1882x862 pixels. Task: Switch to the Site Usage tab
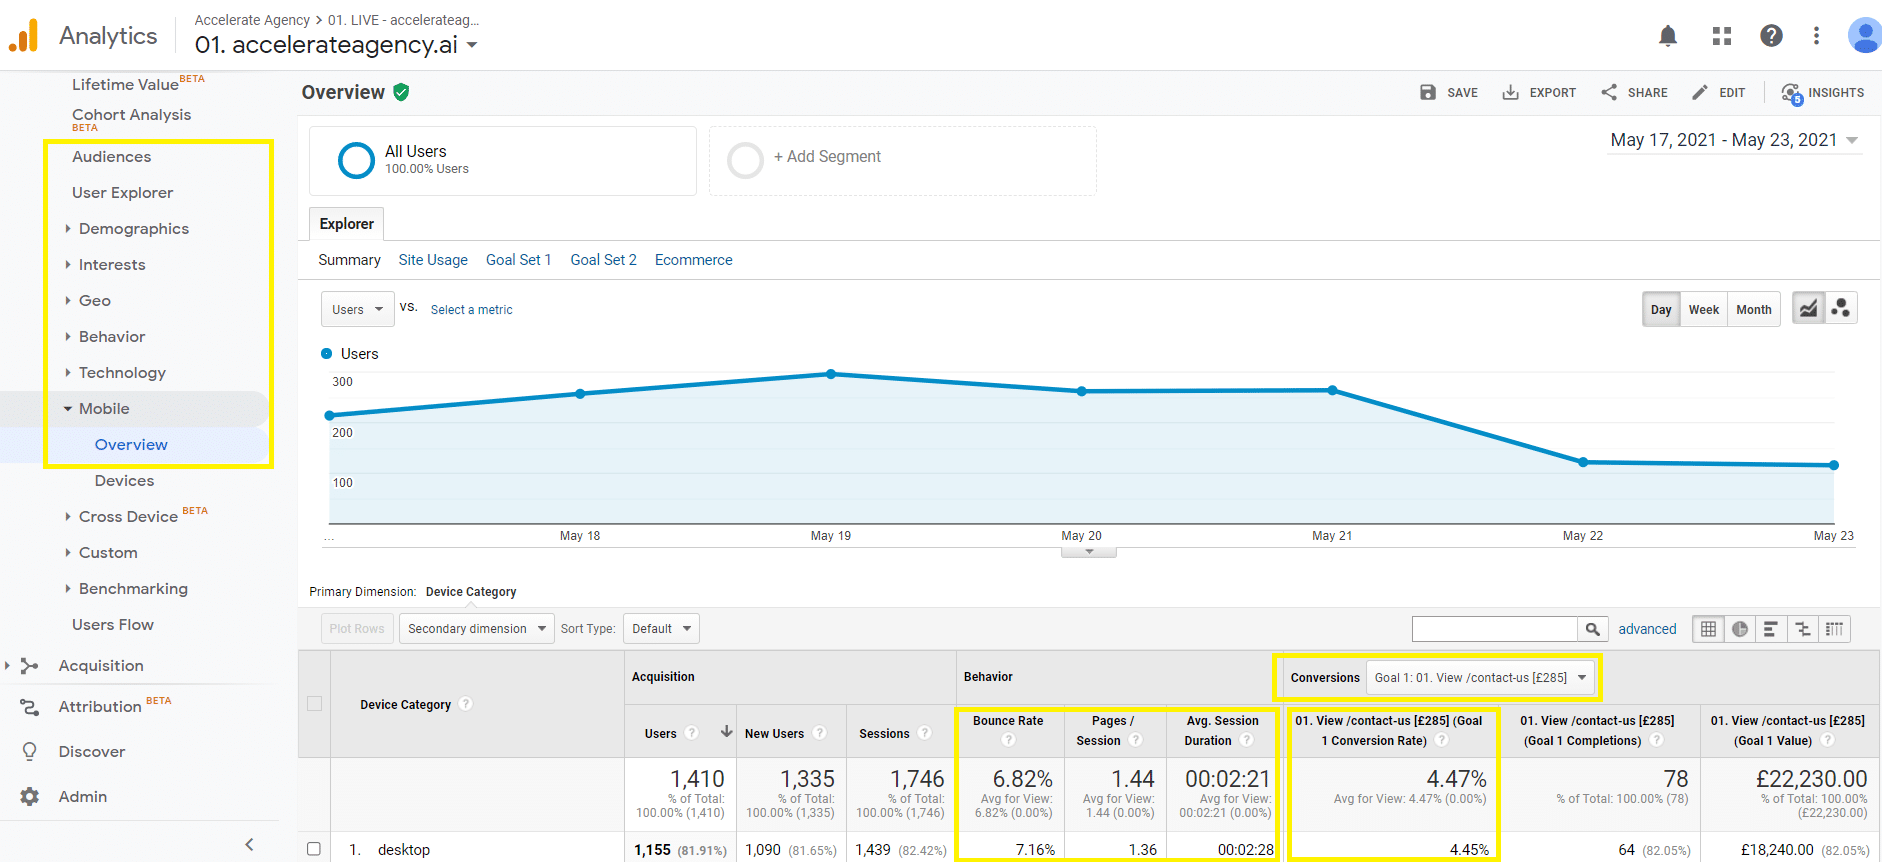pos(432,260)
